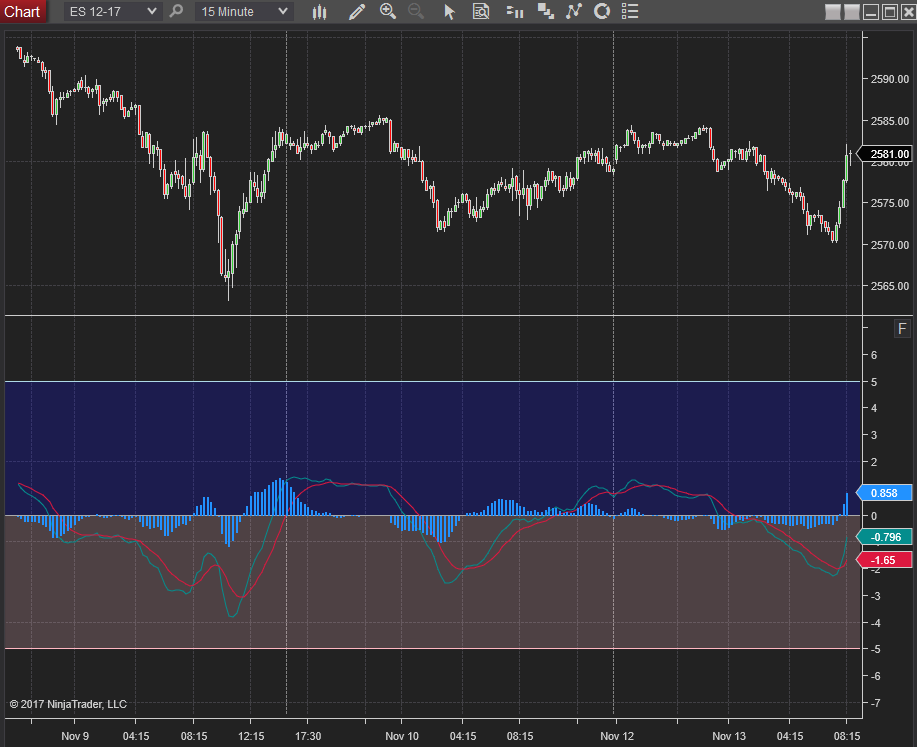The width and height of the screenshot is (917, 747).
Task: Open the chart style bar type selector
Action: [320, 12]
